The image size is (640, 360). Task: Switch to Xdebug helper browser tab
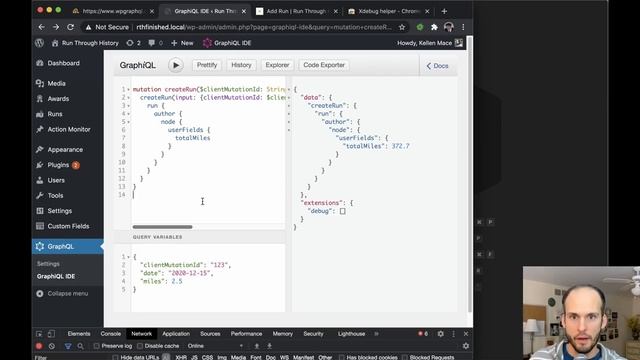388,11
